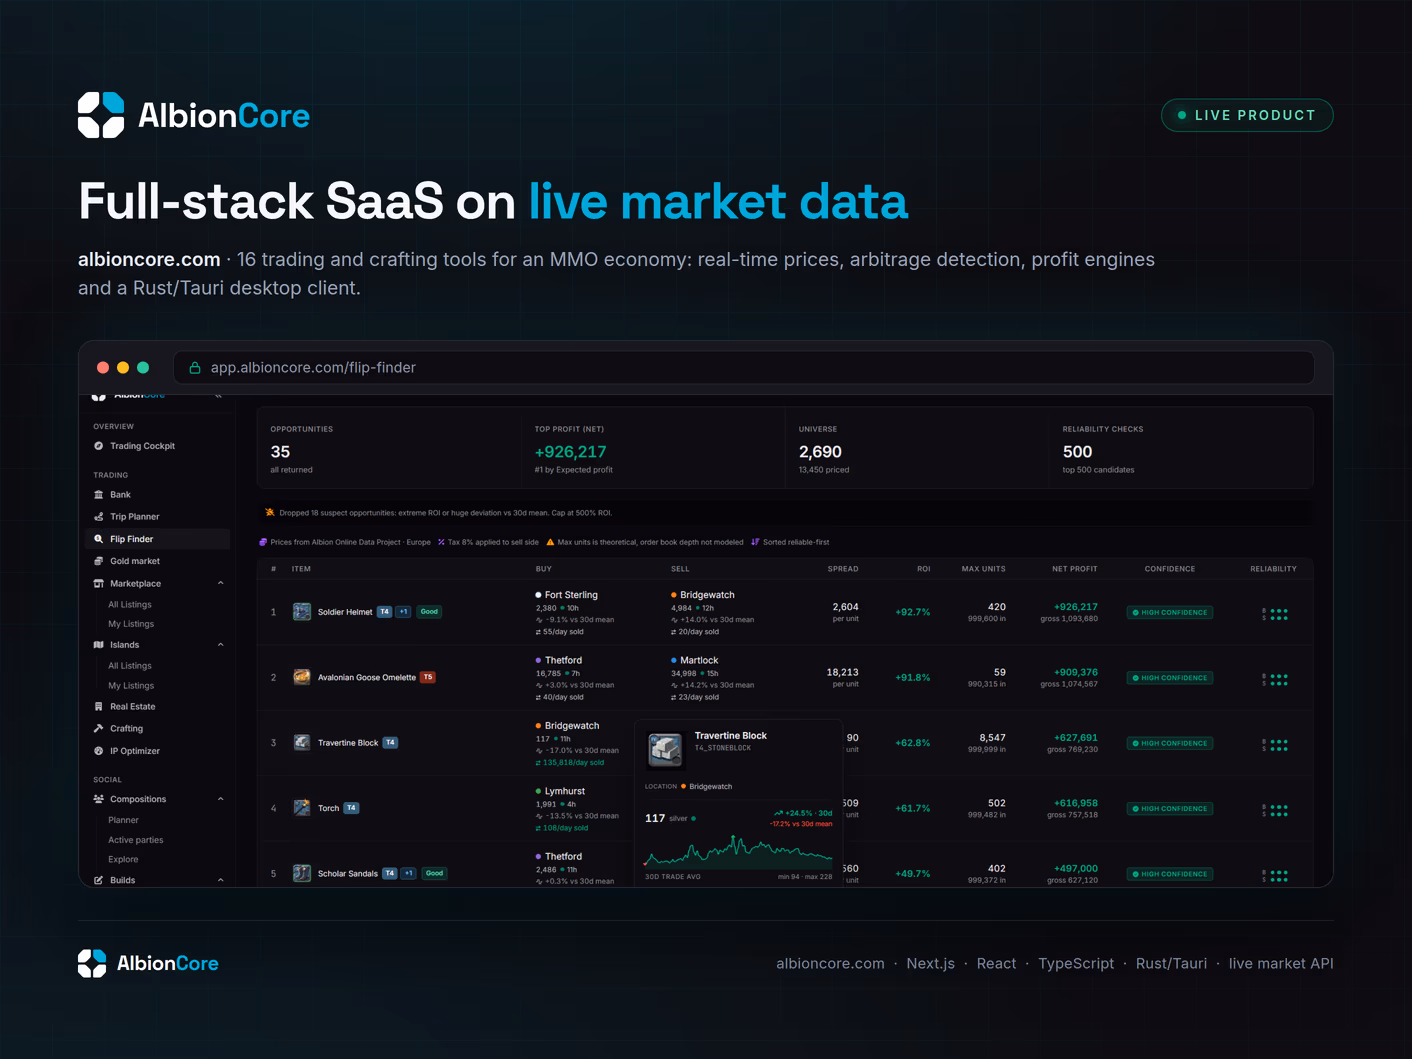This screenshot has height=1059, width=1412.
Task: Click the AlbionCore logo at the page top
Action: tap(194, 115)
